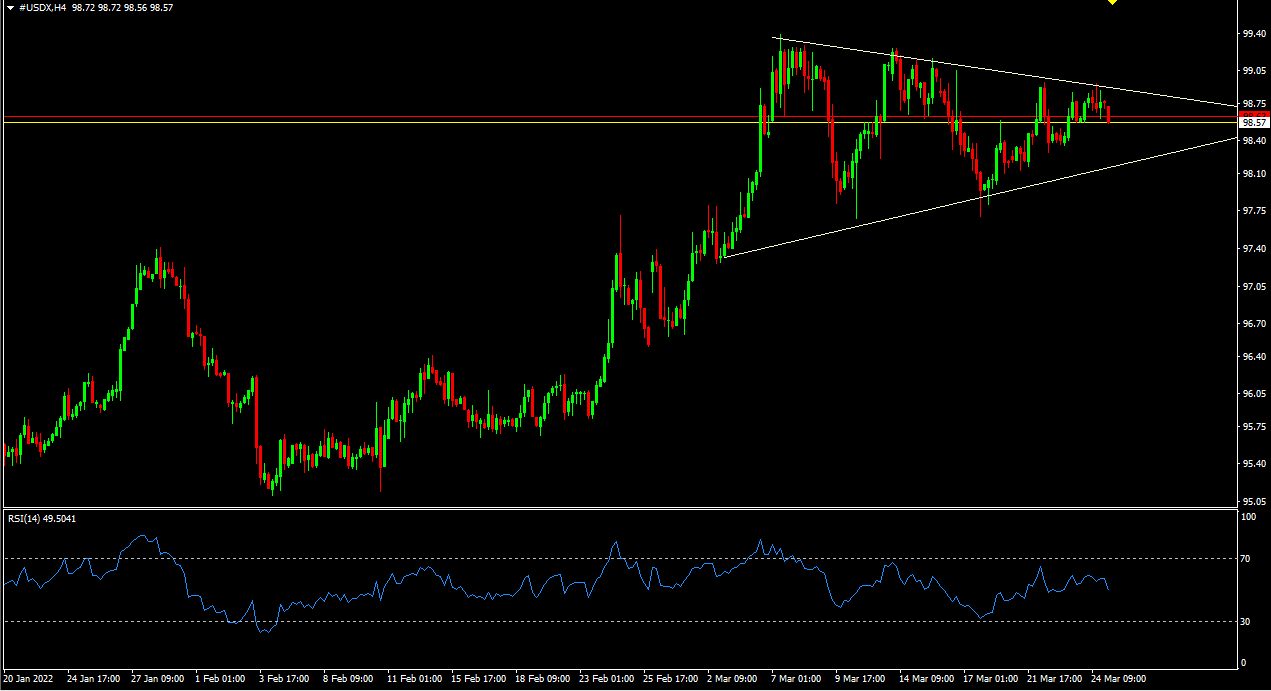Click the RSI 70 level on indicator scale
The height and width of the screenshot is (691, 1271).
click(1246, 559)
